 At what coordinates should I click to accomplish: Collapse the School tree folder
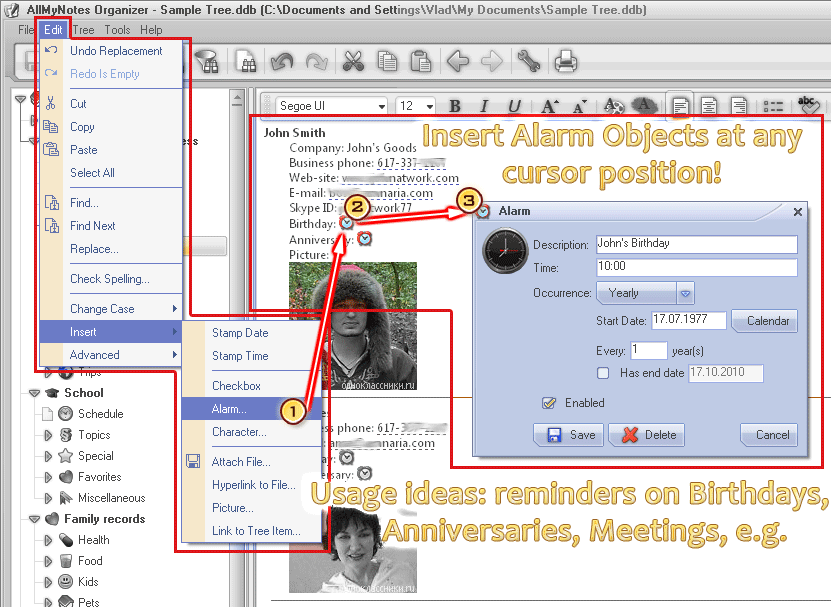pos(34,393)
